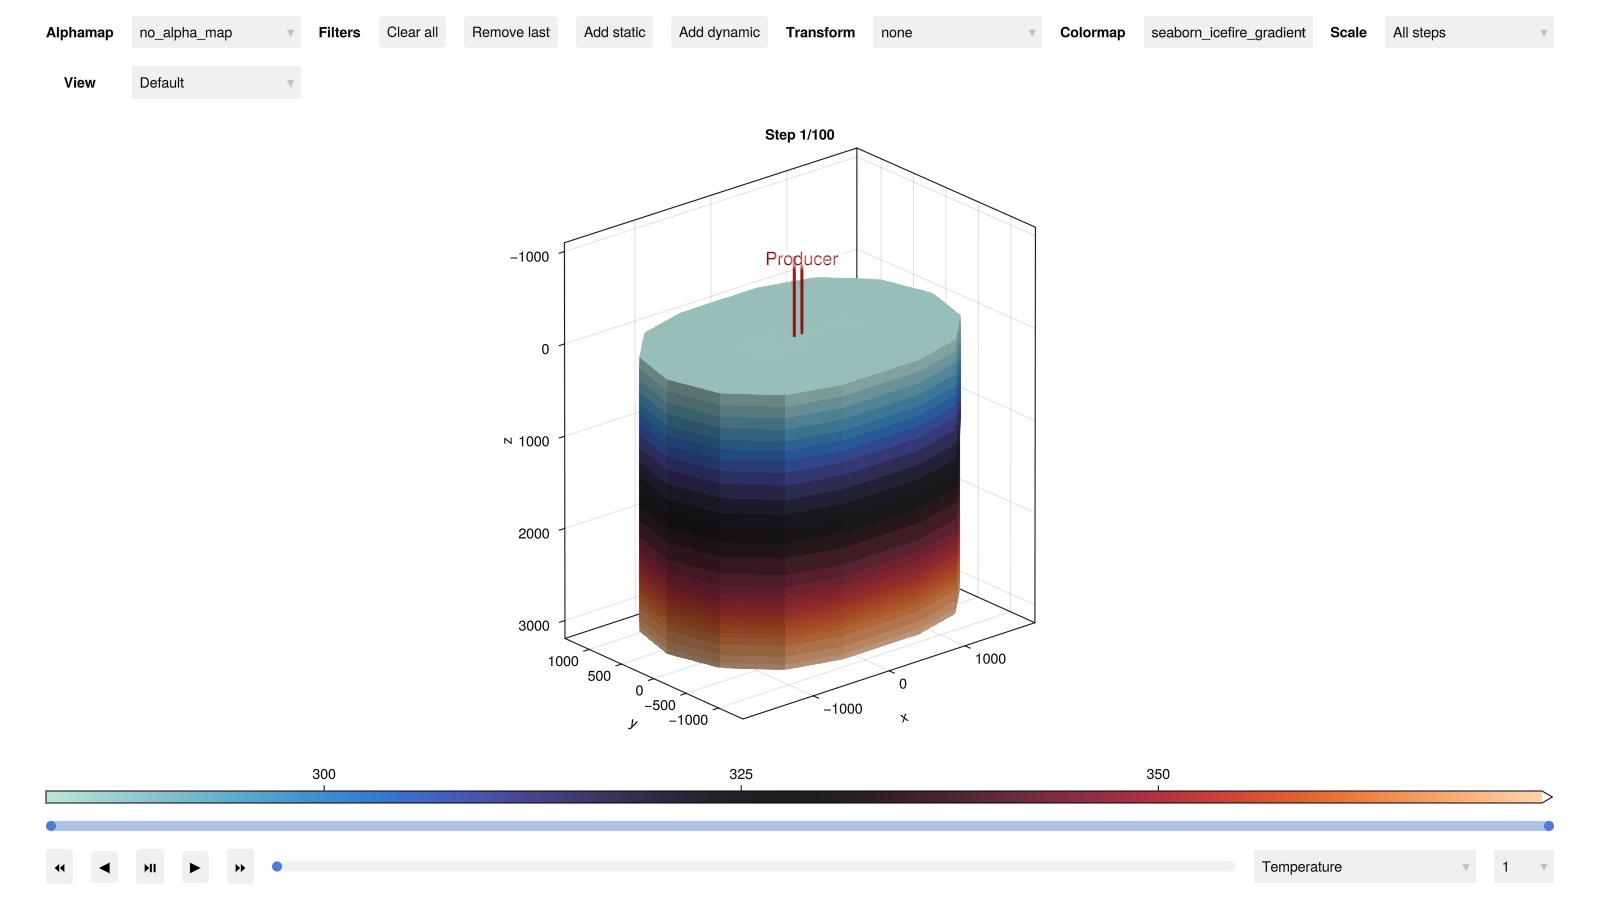Click the Producer well label in plot
The image size is (1600, 900).
801,259
